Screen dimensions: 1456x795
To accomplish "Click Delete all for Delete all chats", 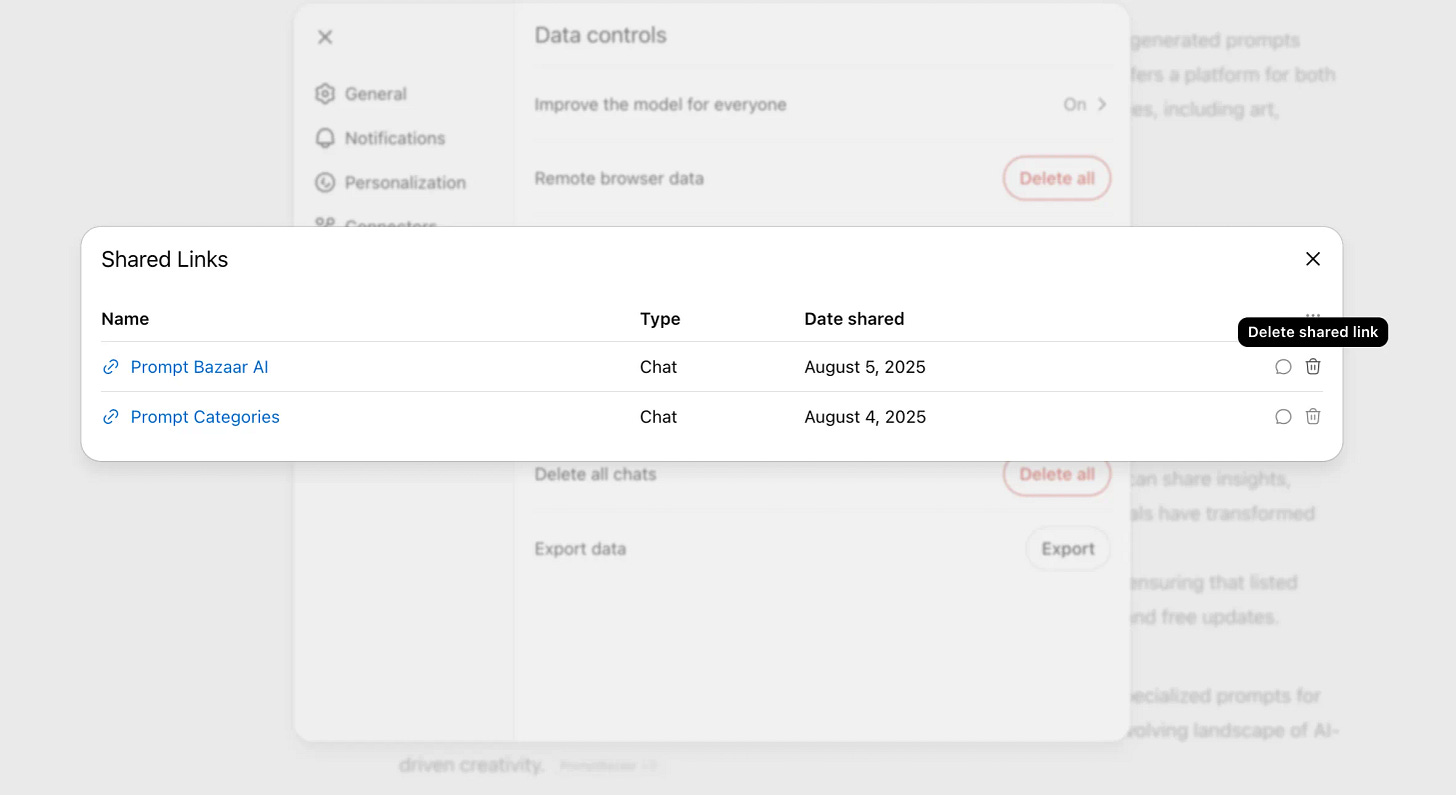I will [x=1057, y=474].
